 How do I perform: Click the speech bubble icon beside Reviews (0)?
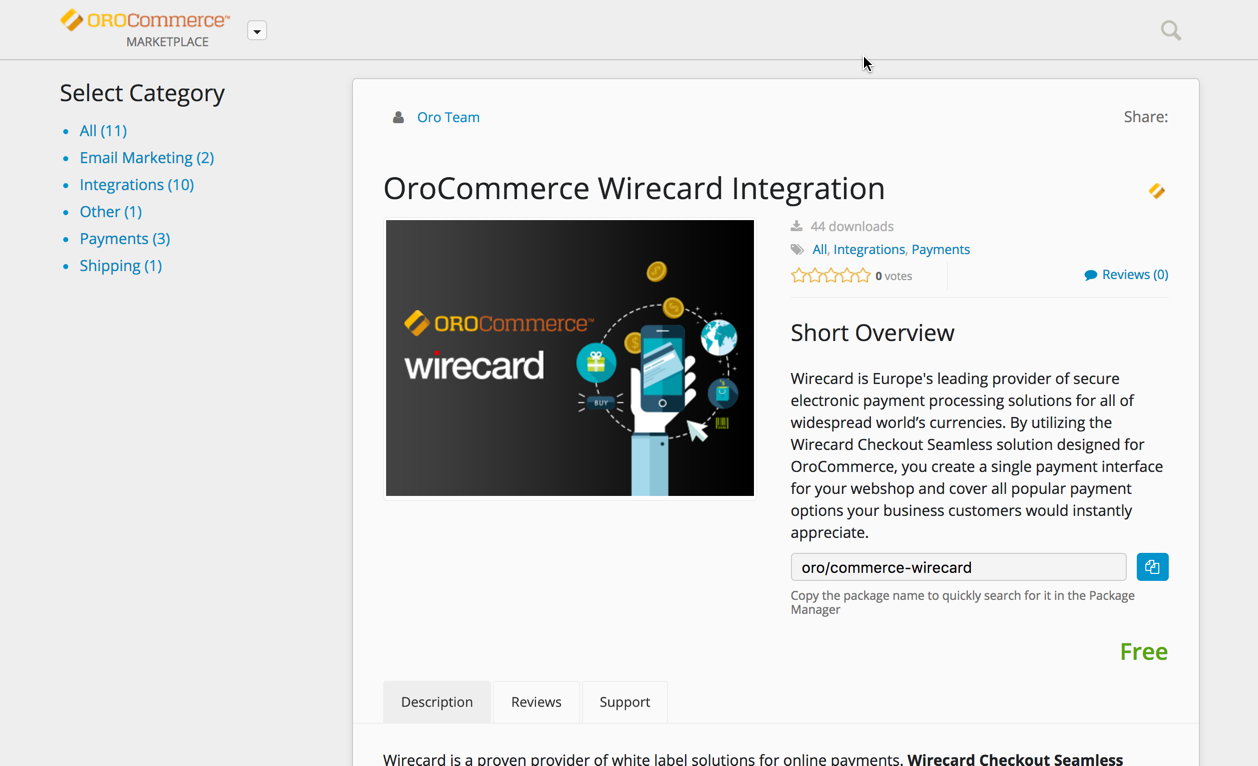tap(1091, 275)
